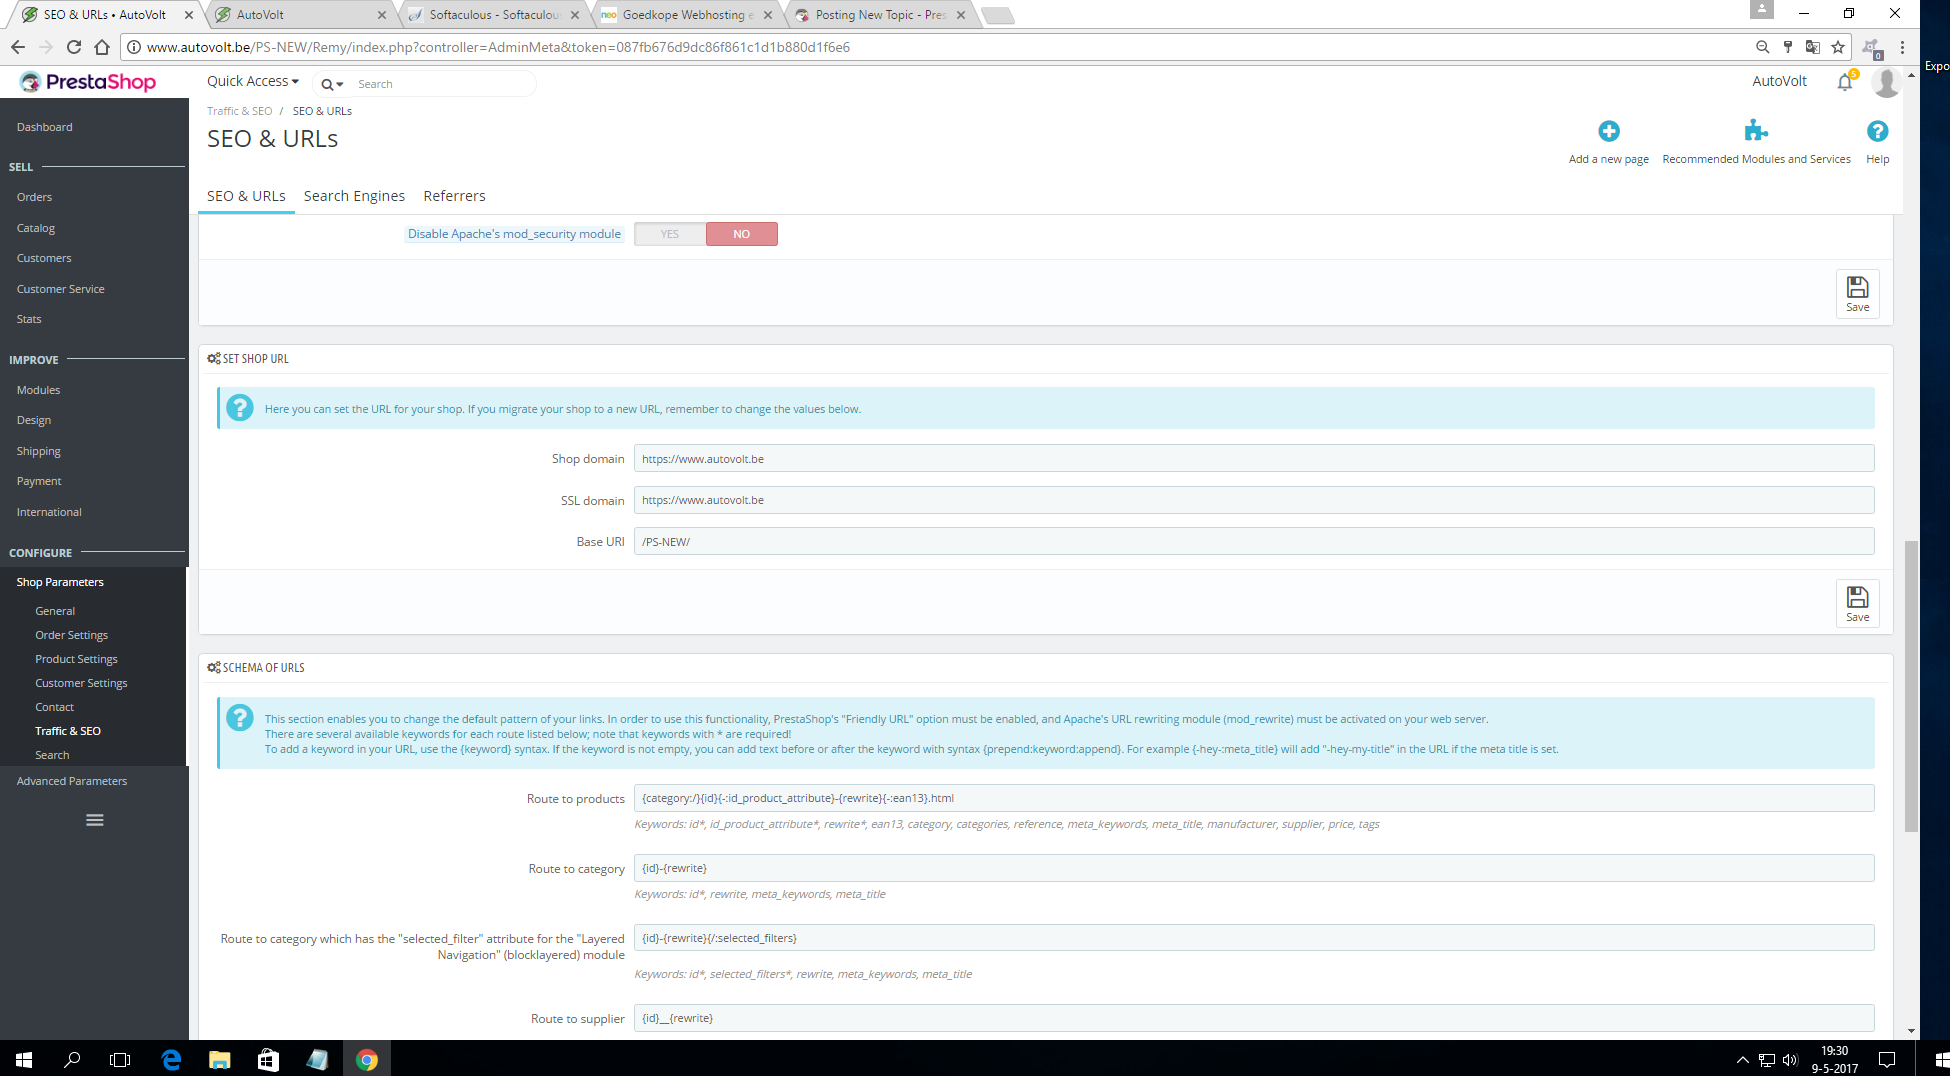Click the Add a new page plus icon
This screenshot has width=1950, height=1076.
tap(1608, 131)
